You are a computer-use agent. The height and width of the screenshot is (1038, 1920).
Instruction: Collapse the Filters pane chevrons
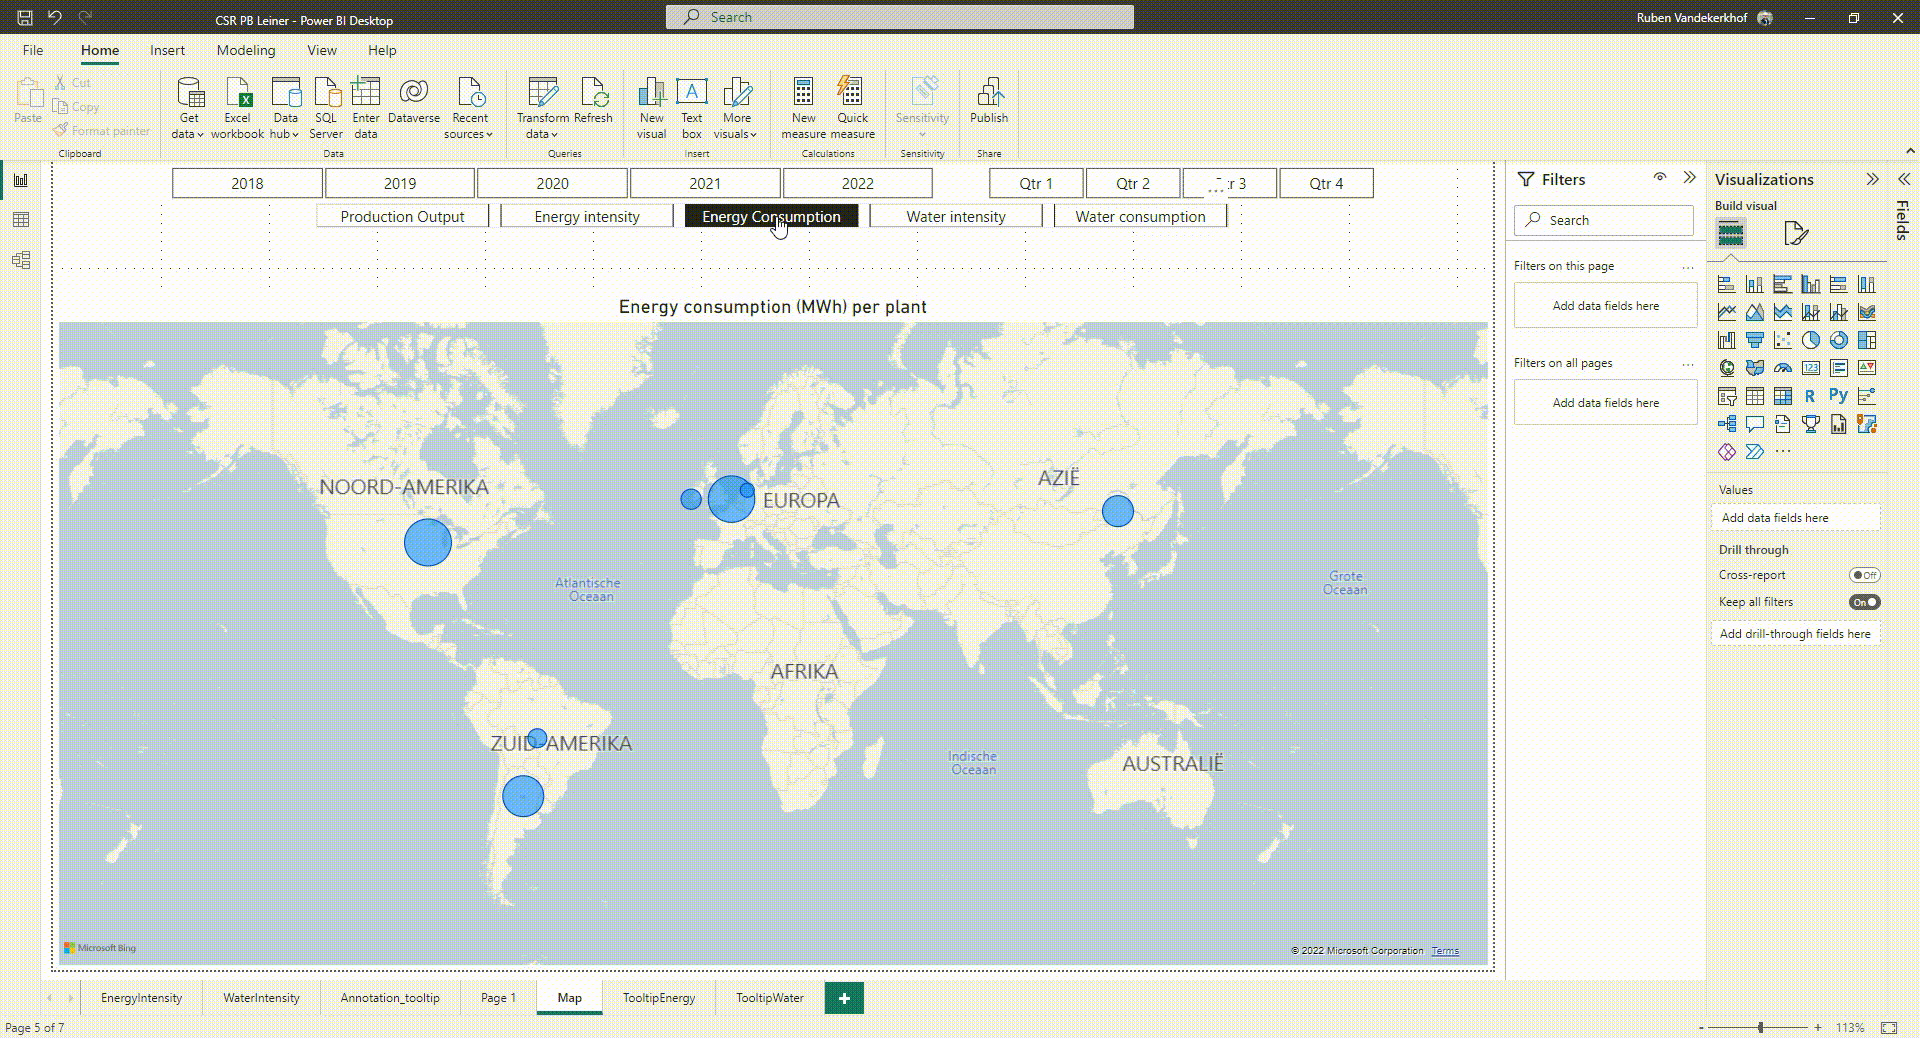[x=1690, y=178]
